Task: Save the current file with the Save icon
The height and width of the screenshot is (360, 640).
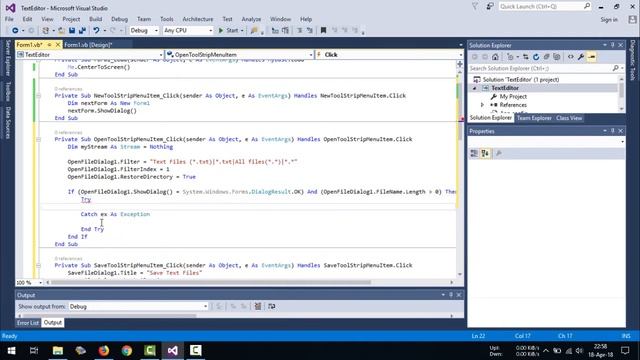Action: (72, 31)
